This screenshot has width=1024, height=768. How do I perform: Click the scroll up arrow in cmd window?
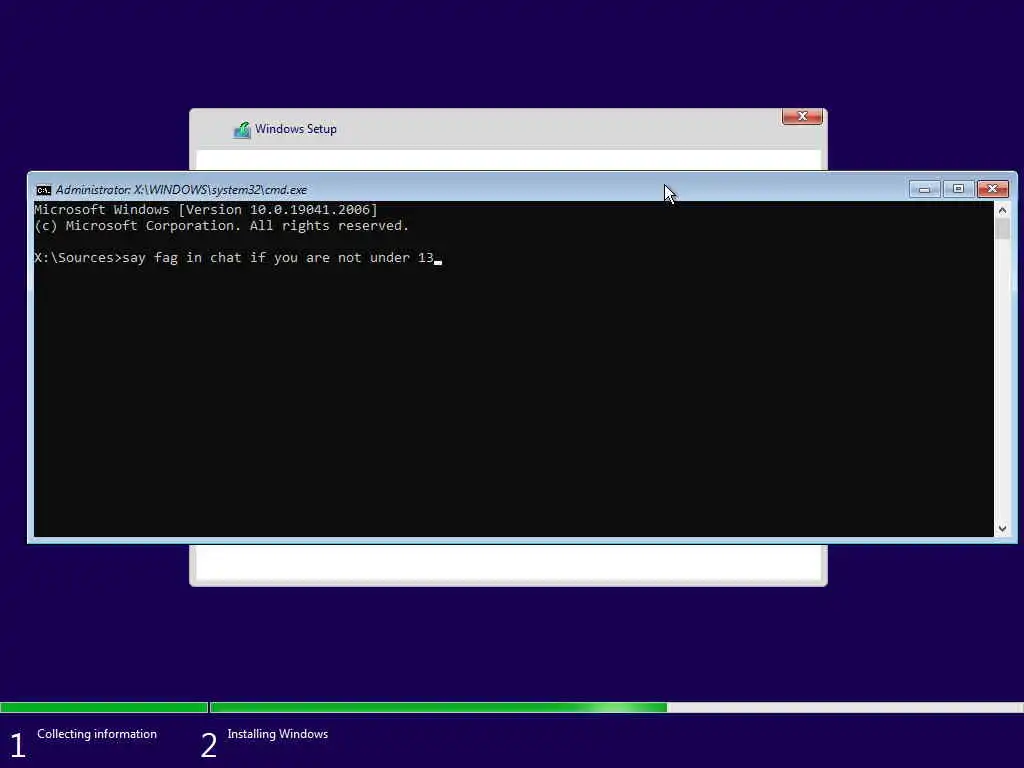point(1002,210)
